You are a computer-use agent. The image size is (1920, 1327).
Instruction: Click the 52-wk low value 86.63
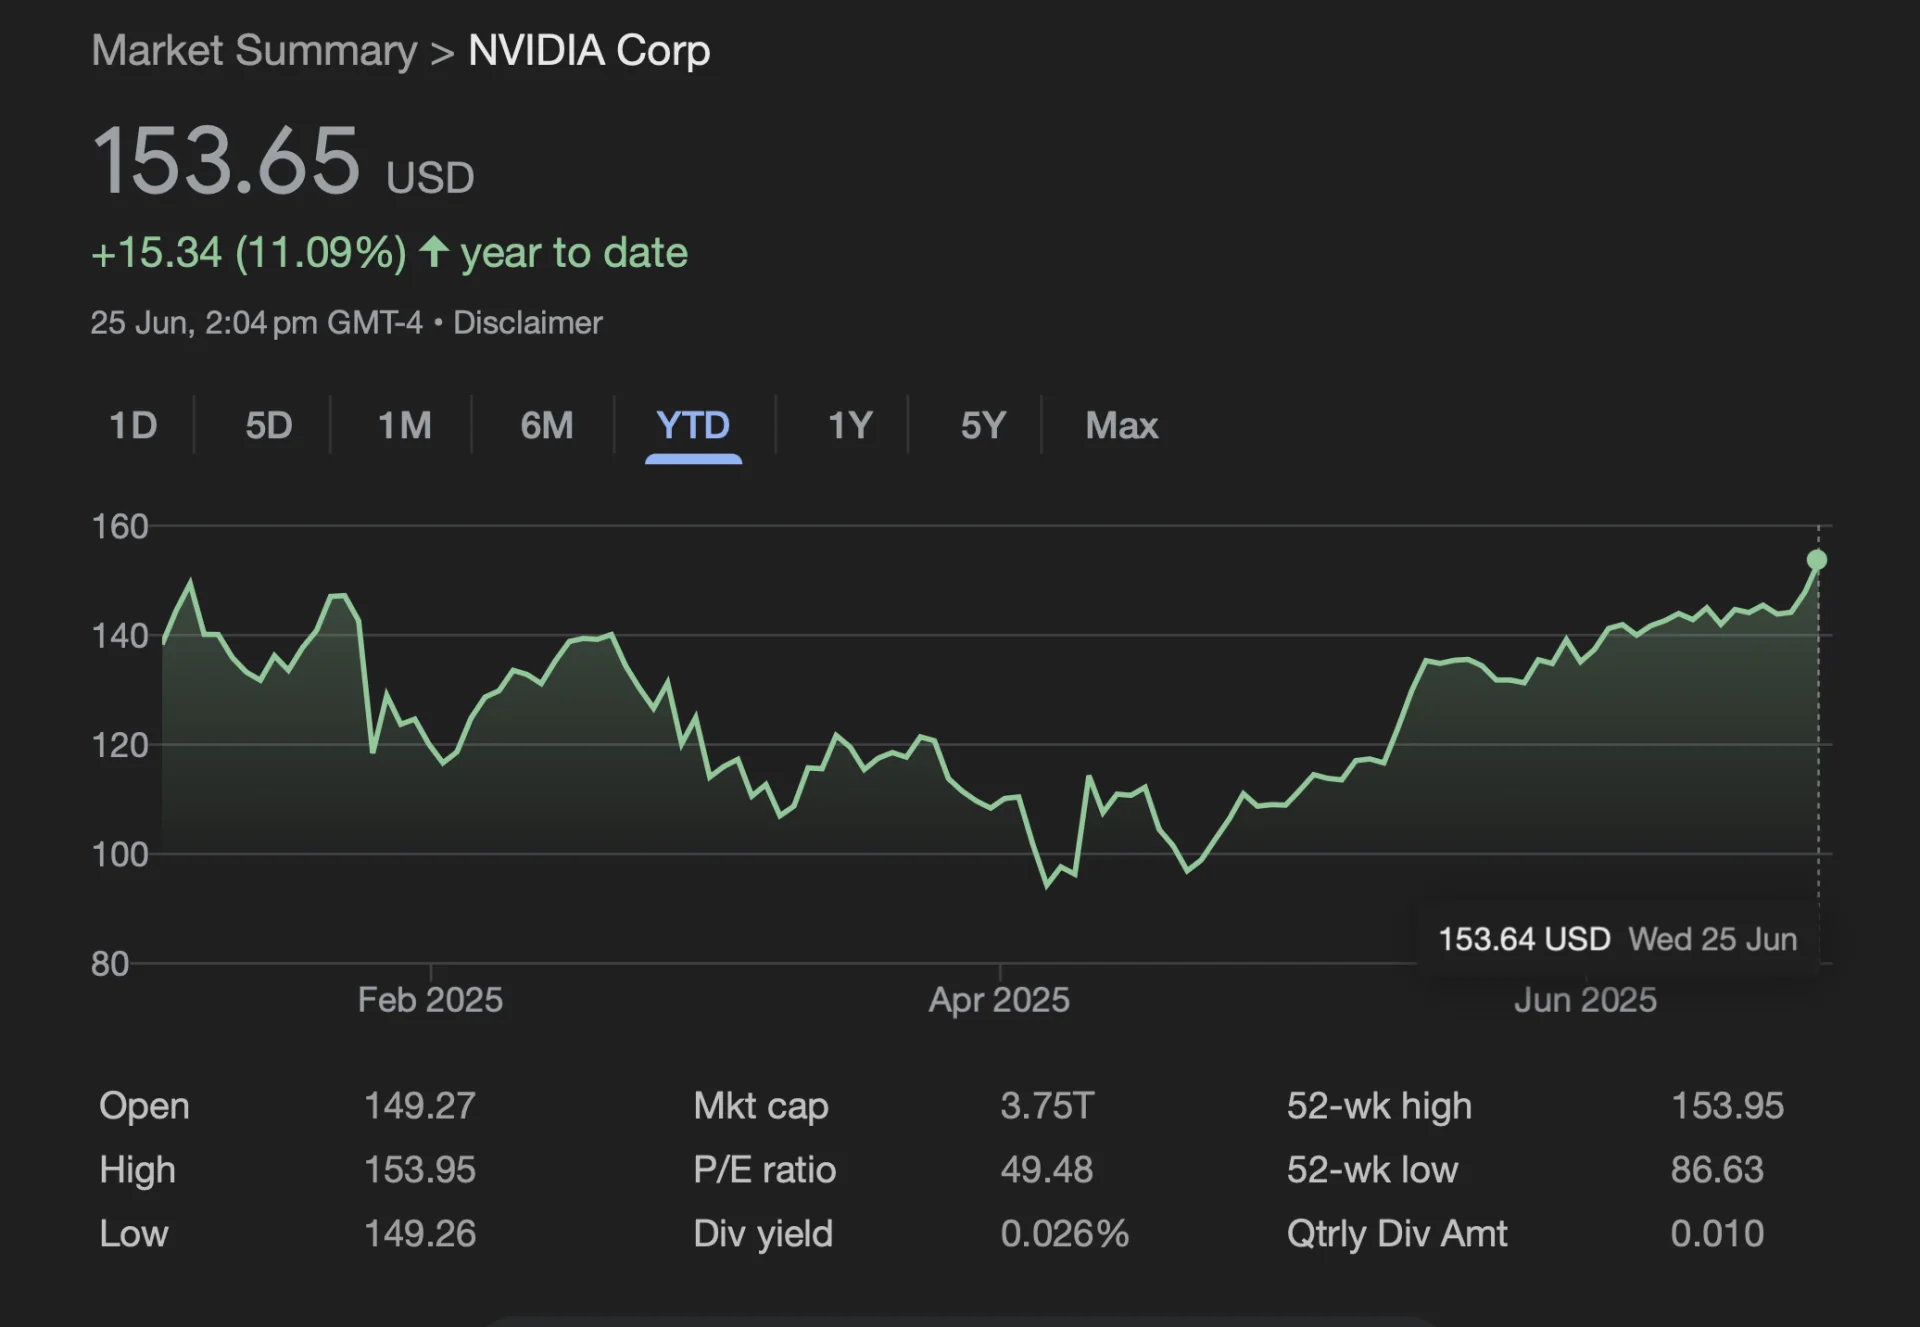[x=1717, y=1170]
